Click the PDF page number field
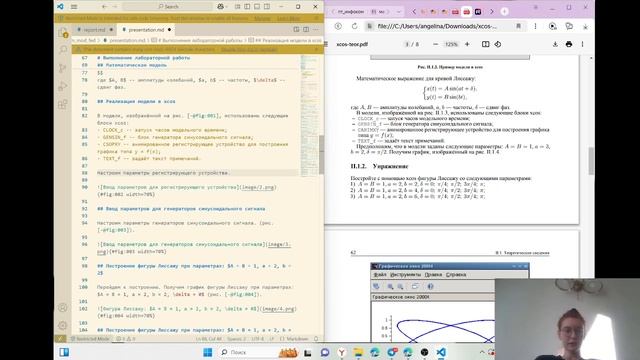The width and height of the screenshot is (640, 360). click(407, 44)
